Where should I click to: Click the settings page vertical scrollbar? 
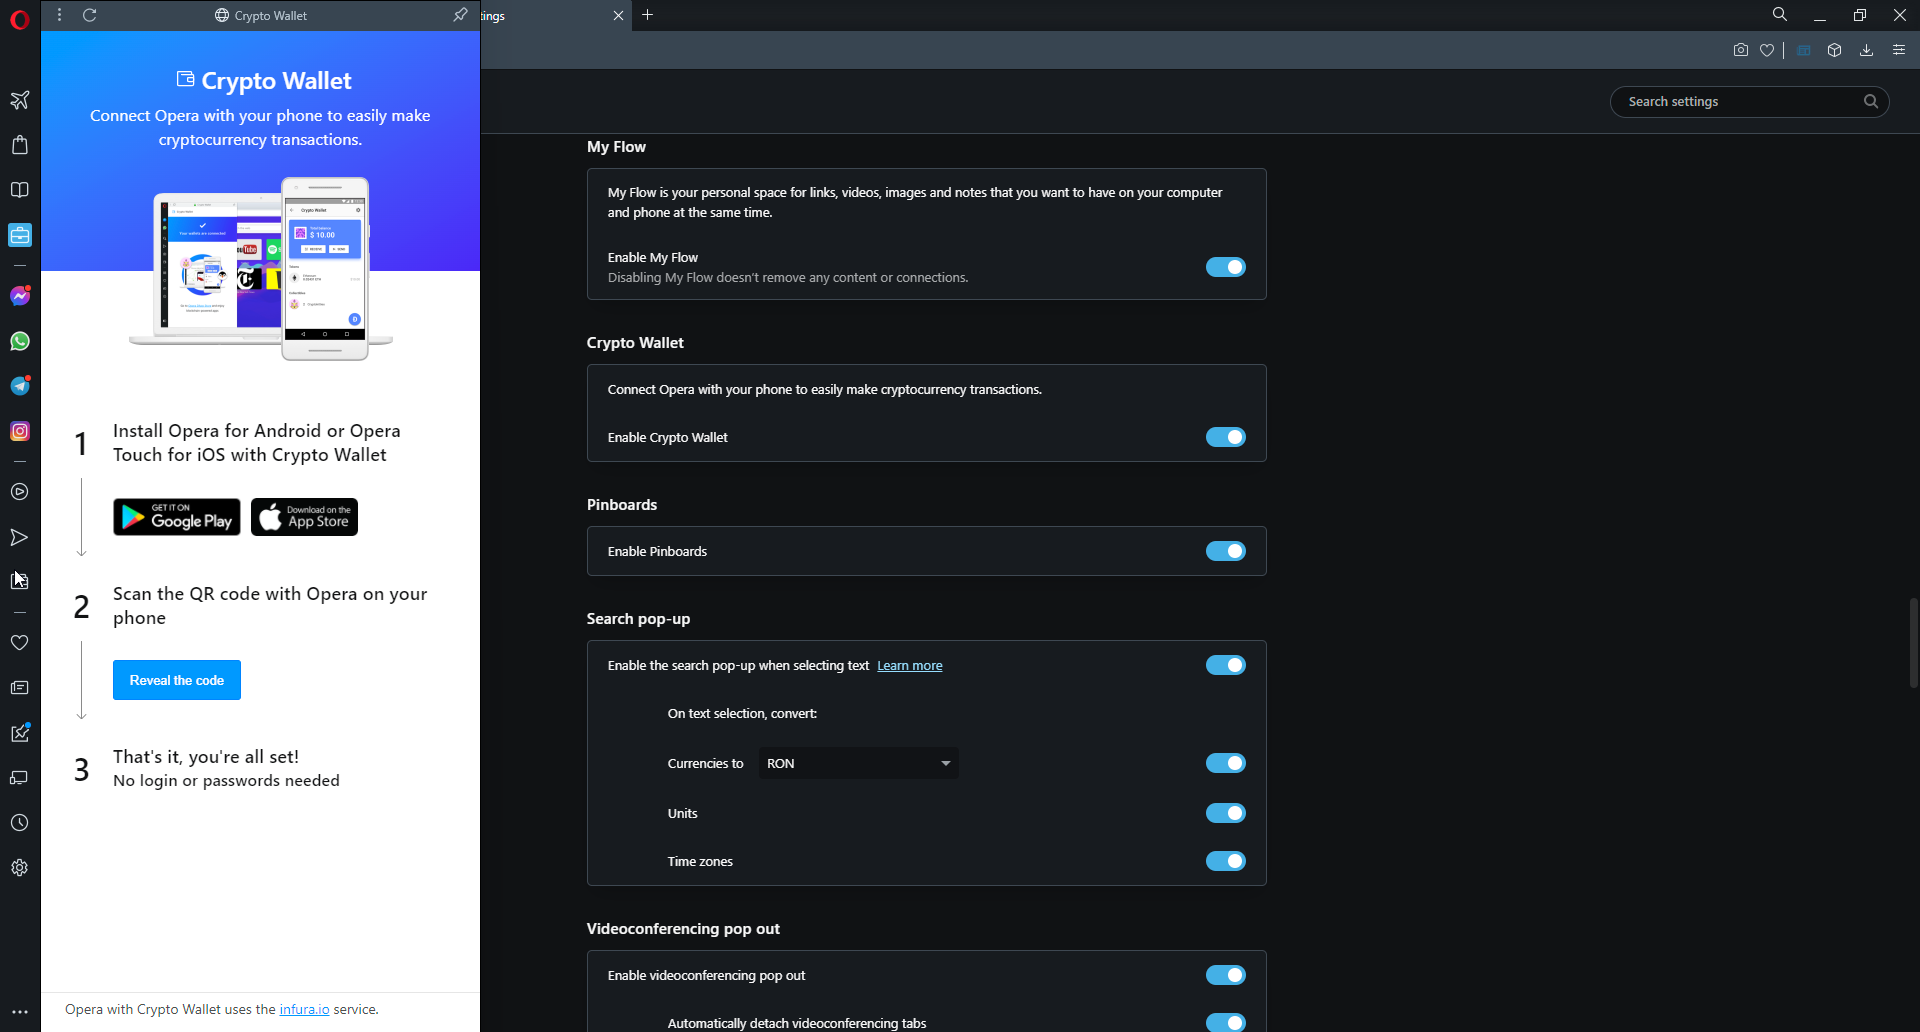click(x=1913, y=643)
